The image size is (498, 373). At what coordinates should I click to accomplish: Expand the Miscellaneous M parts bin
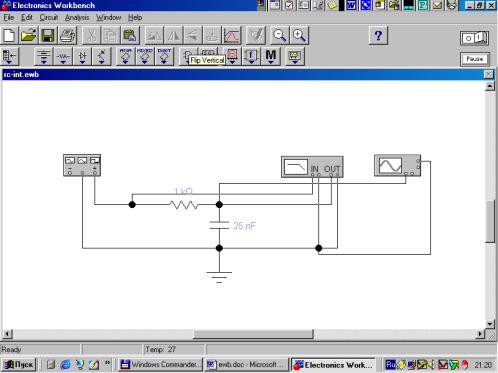271,56
